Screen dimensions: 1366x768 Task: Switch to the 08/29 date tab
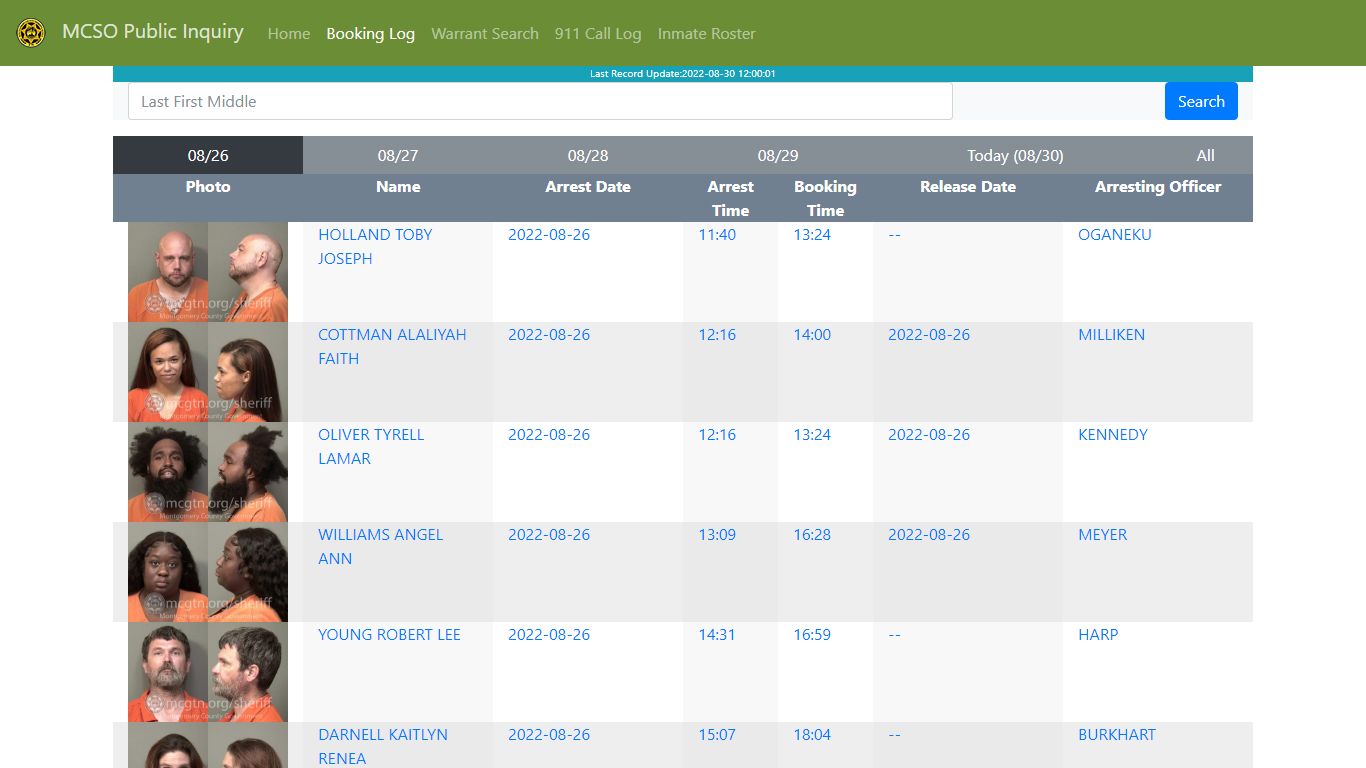coord(778,155)
